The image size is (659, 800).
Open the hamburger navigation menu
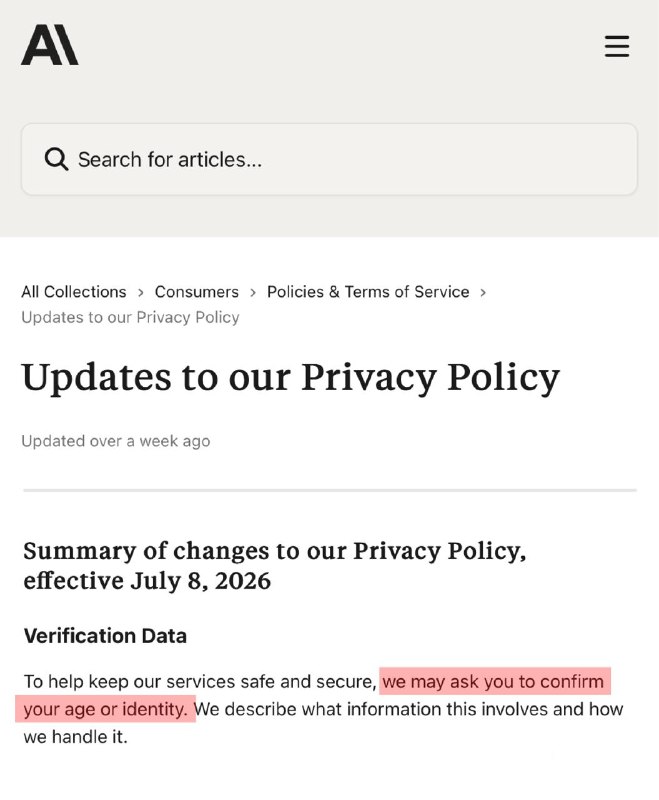617,46
